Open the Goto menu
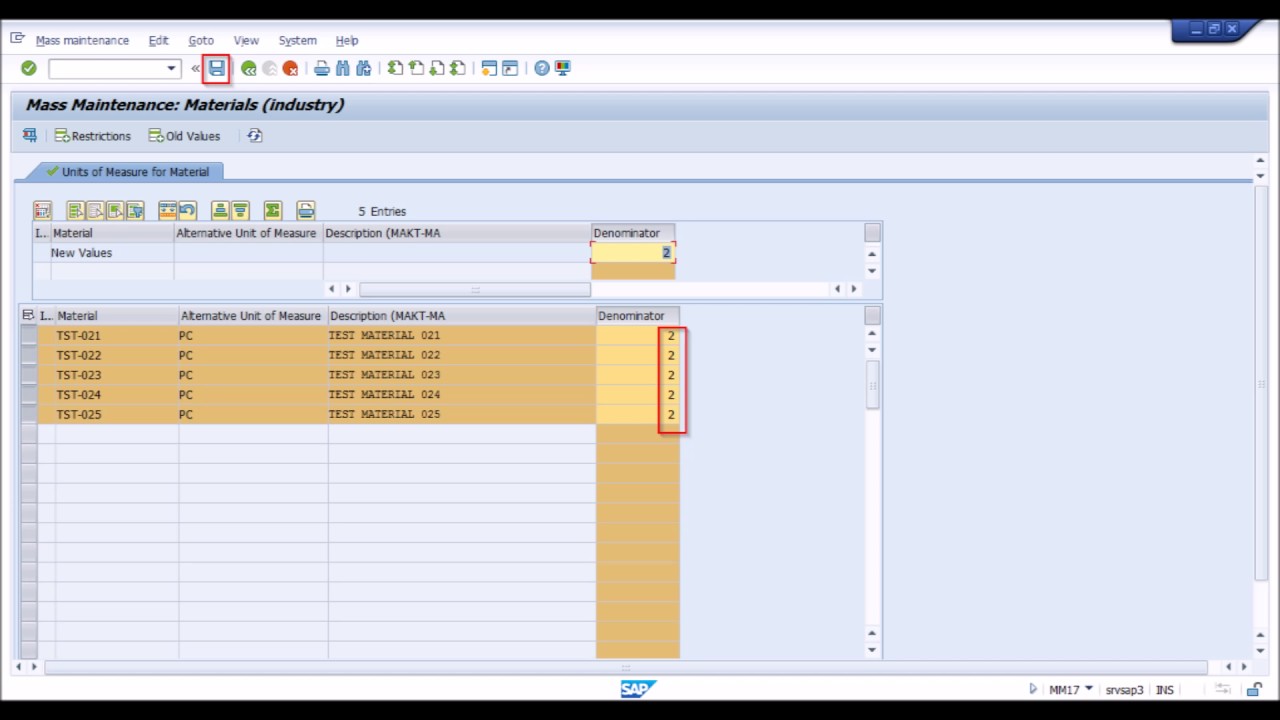 tap(201, 40)
